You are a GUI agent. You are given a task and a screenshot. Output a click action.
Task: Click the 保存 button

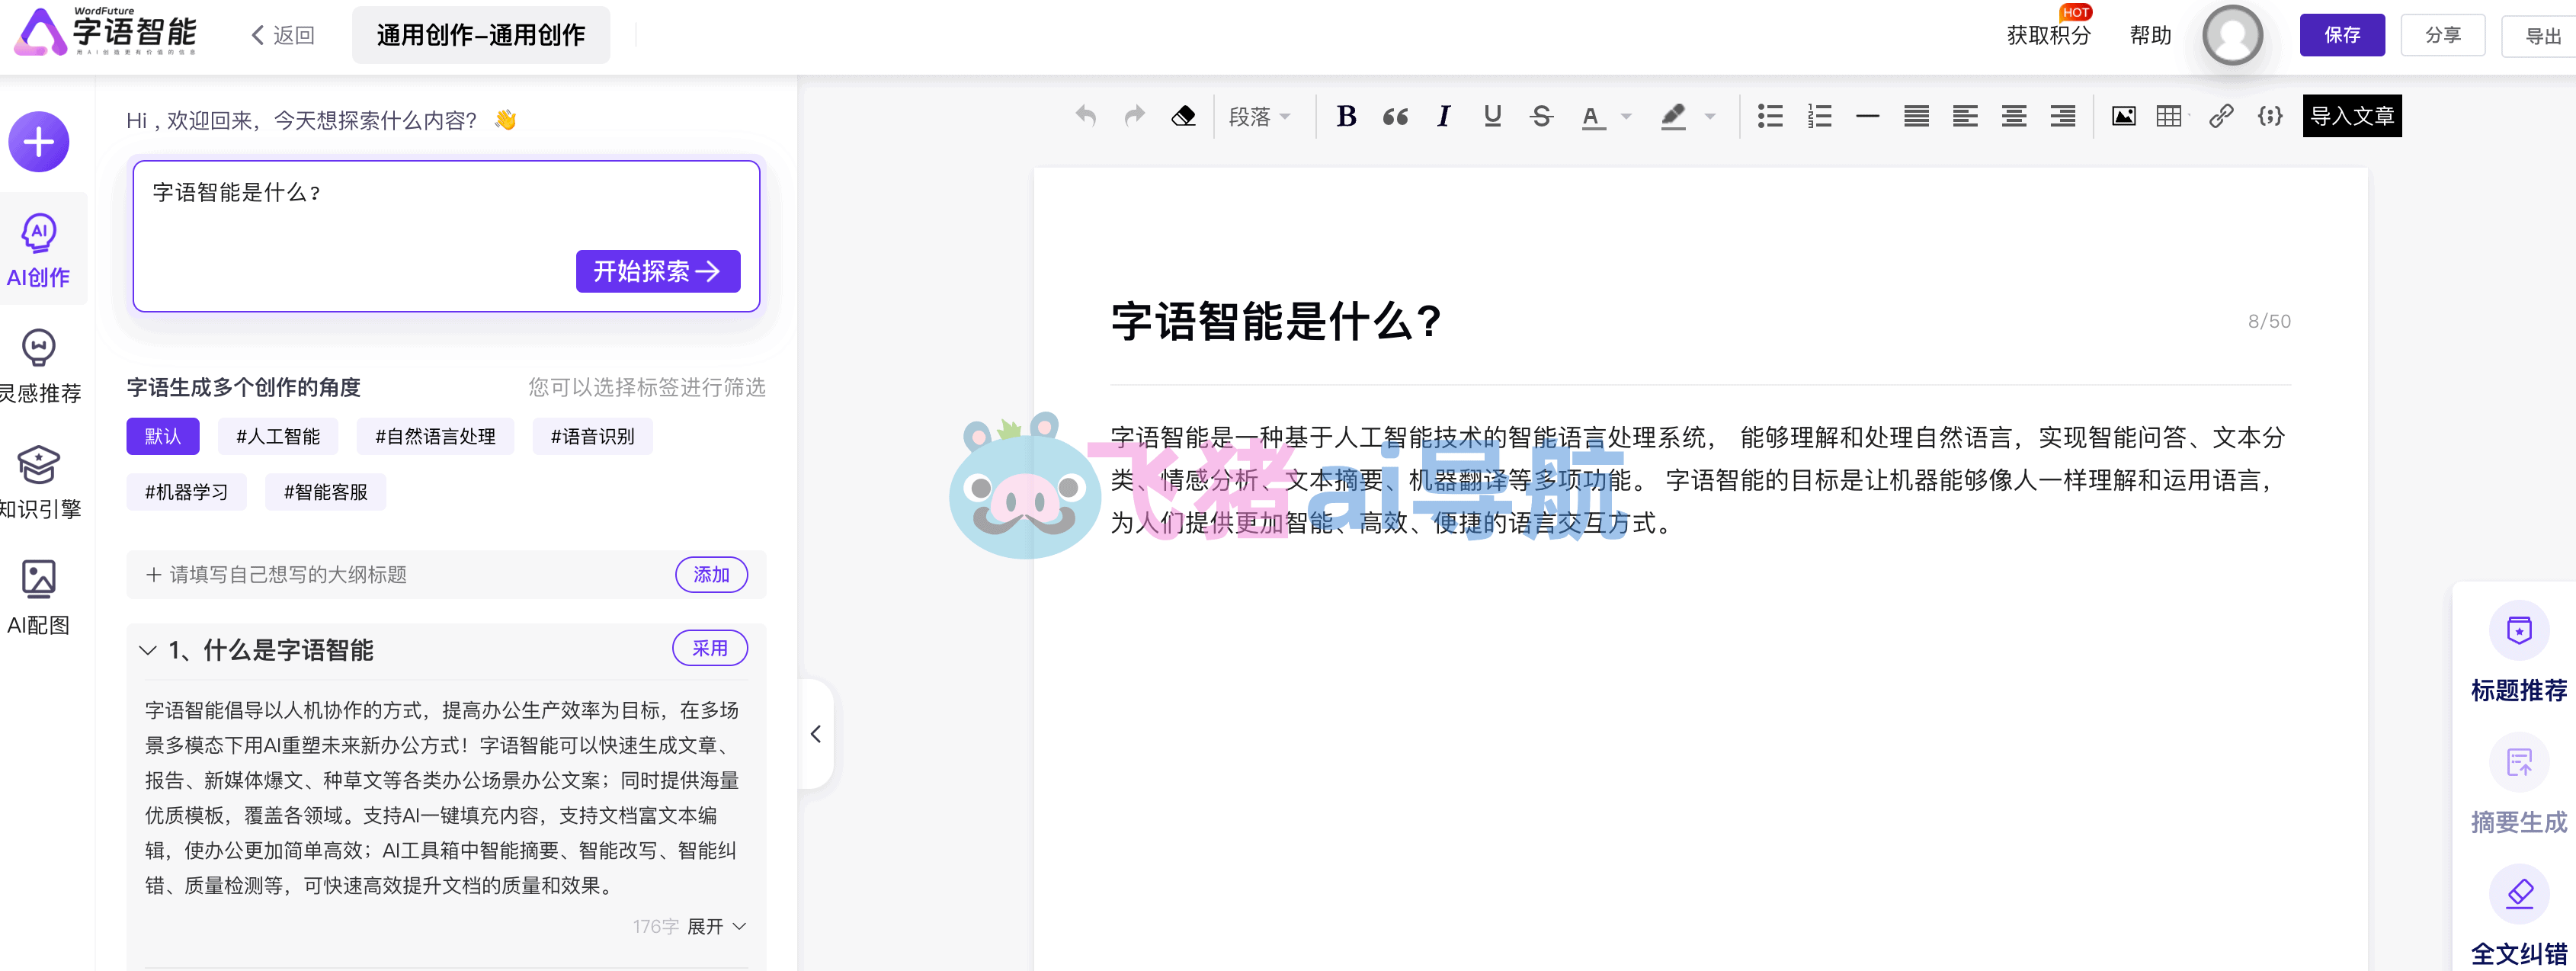(x=2342, y=35)
